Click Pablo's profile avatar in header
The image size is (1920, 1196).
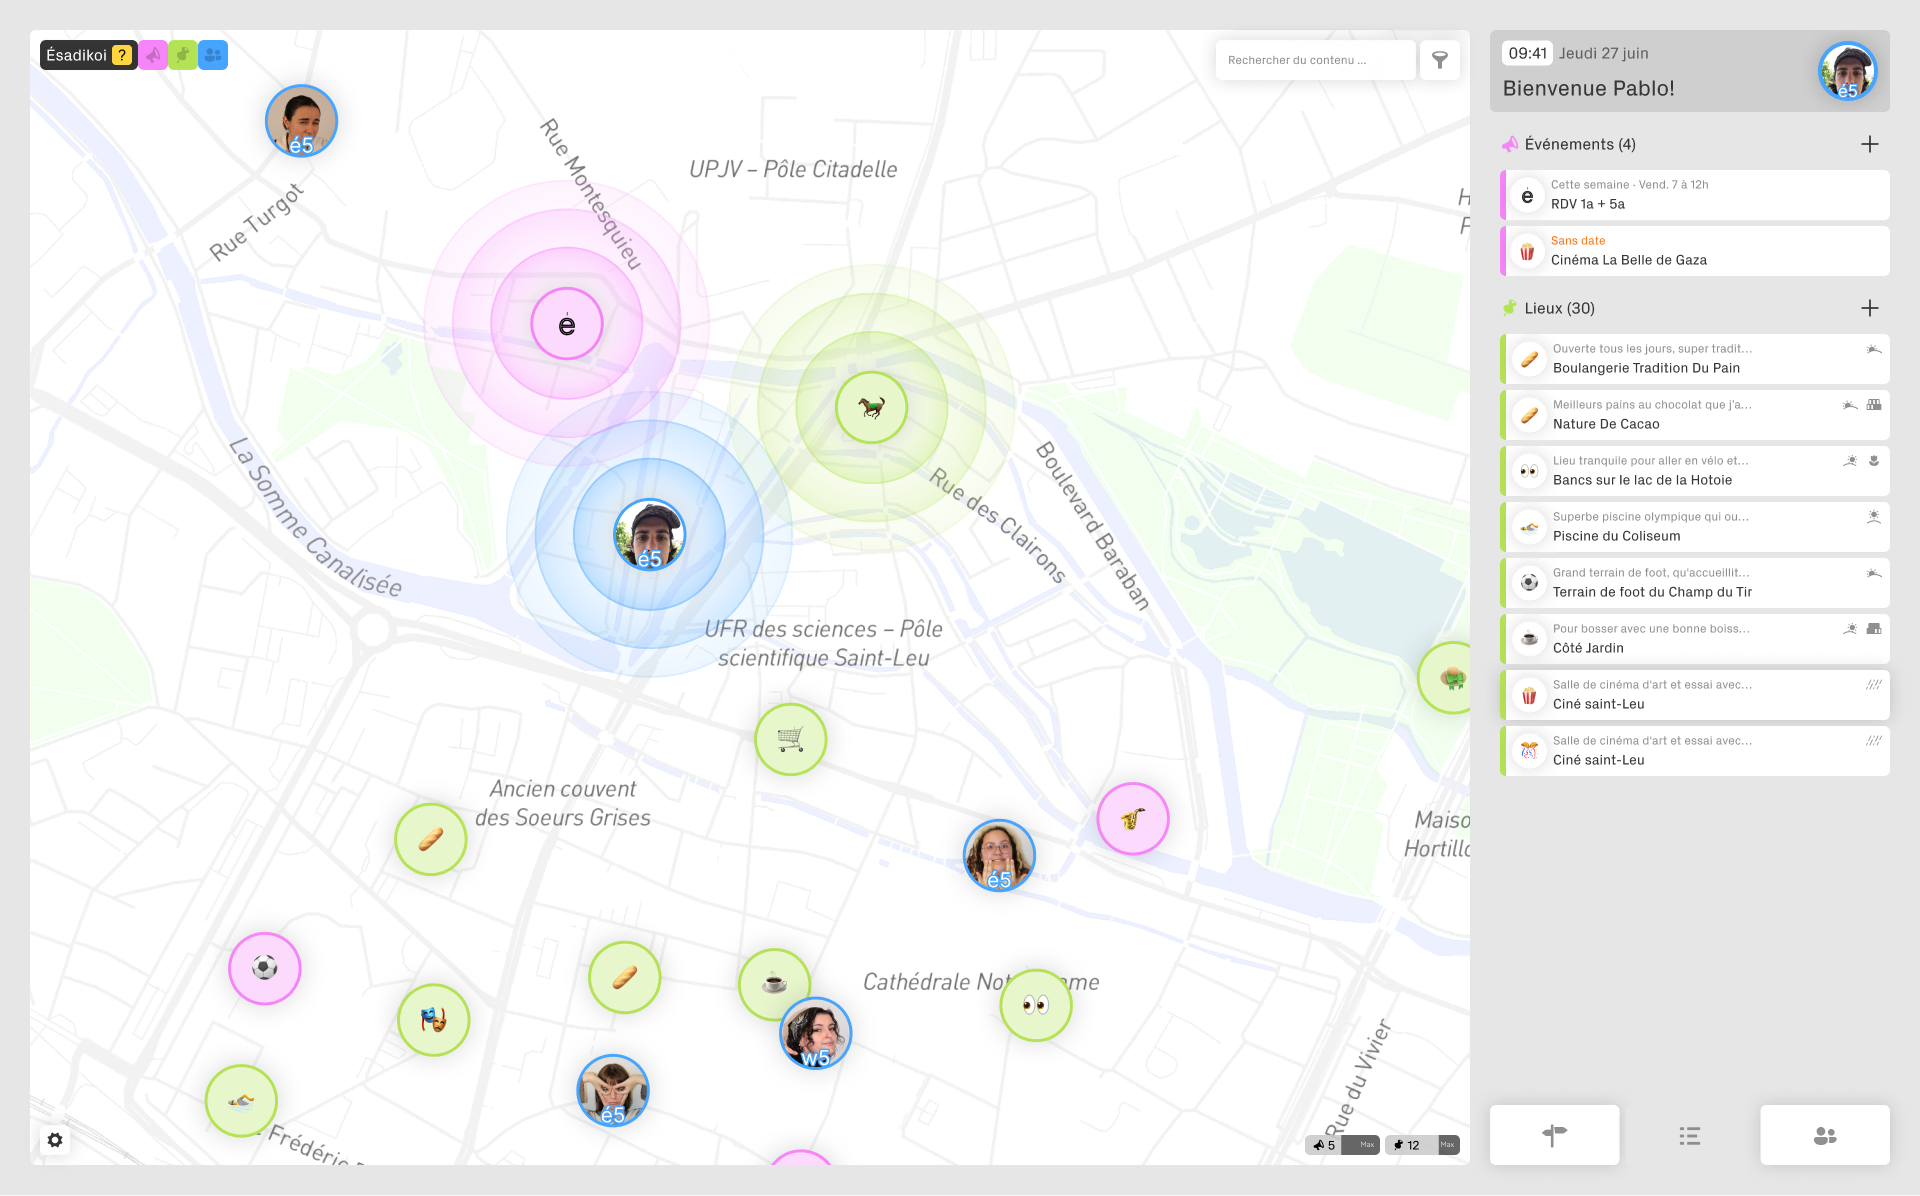[1846, 71]
